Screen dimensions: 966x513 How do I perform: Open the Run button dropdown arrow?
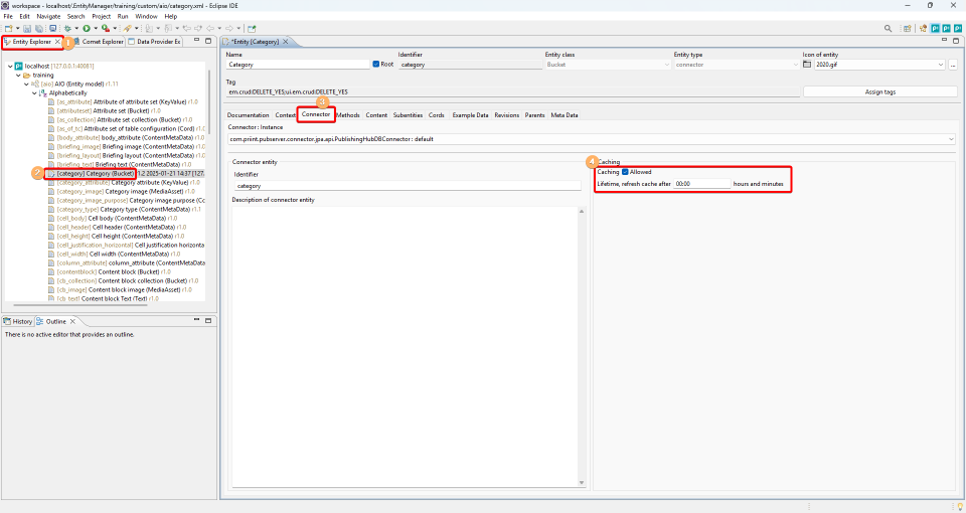(95, 28)
